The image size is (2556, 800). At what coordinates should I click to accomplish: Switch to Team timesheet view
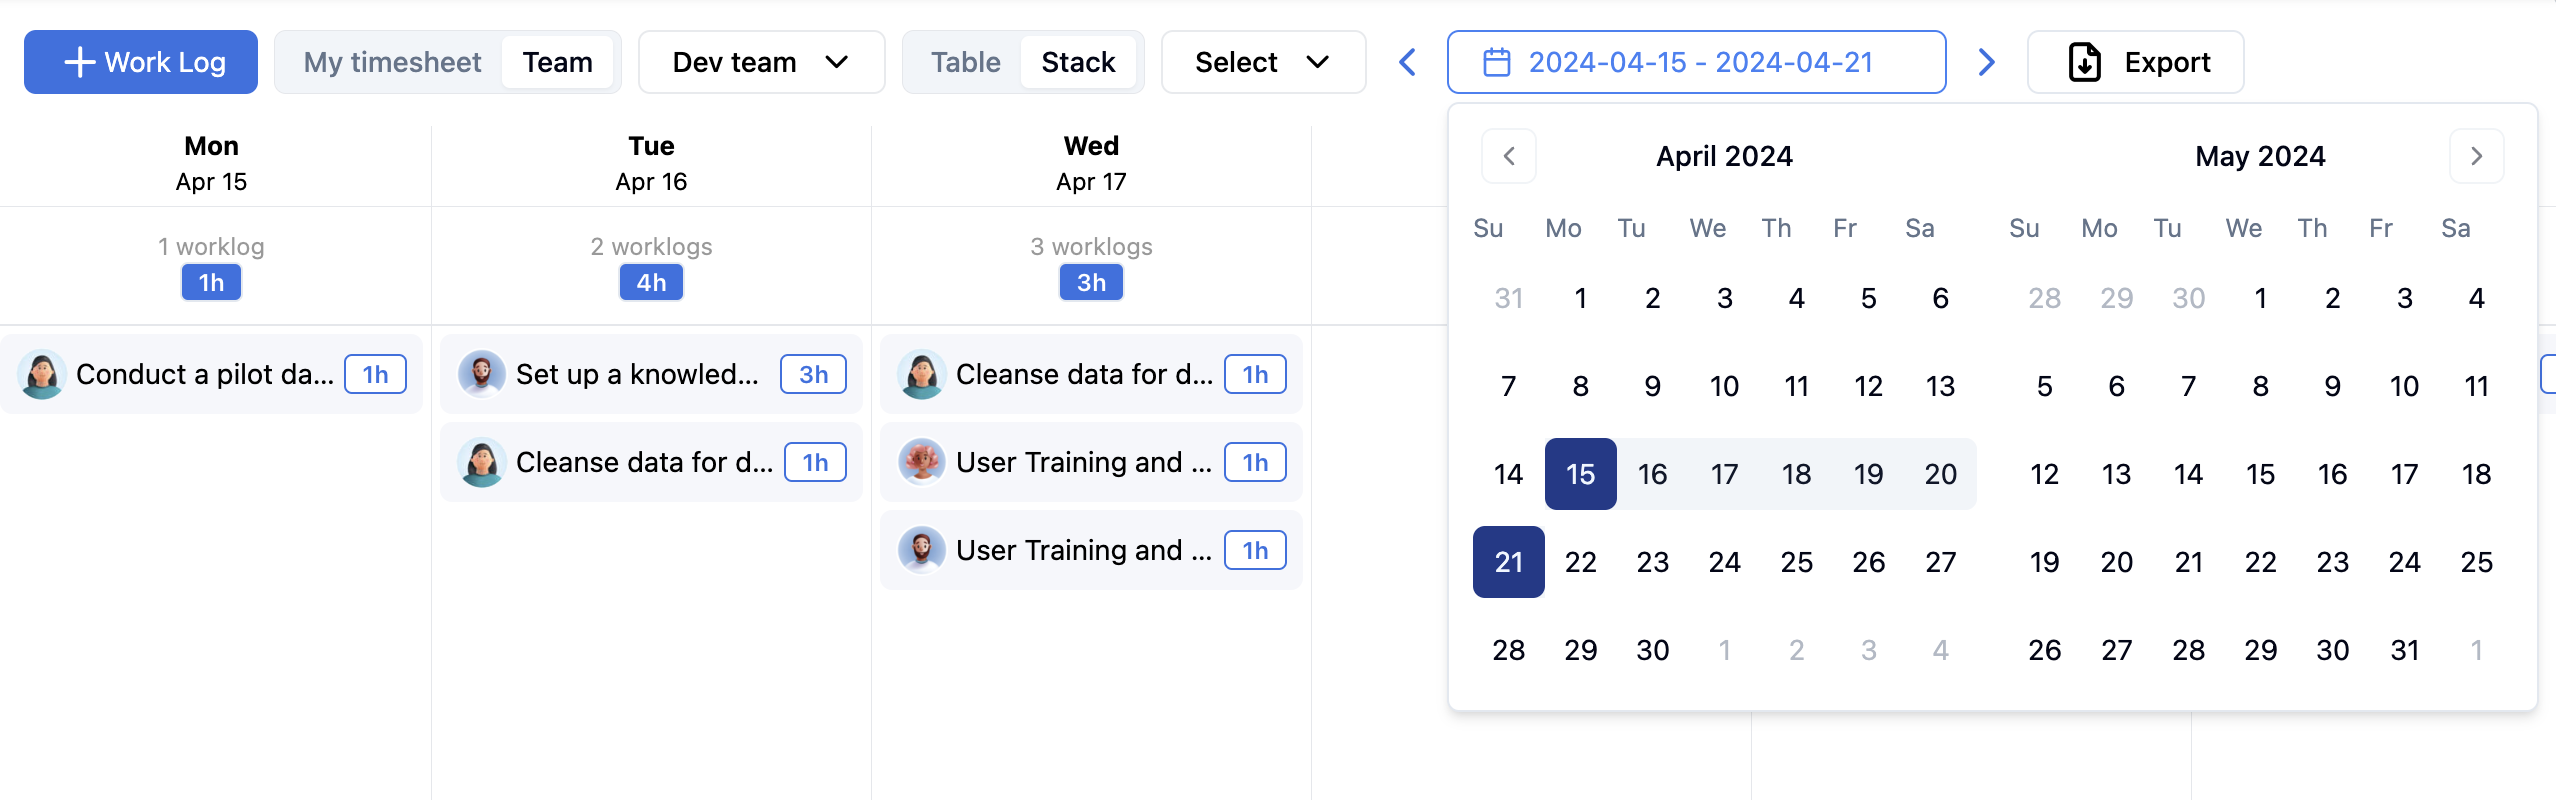tap(557, 62)
